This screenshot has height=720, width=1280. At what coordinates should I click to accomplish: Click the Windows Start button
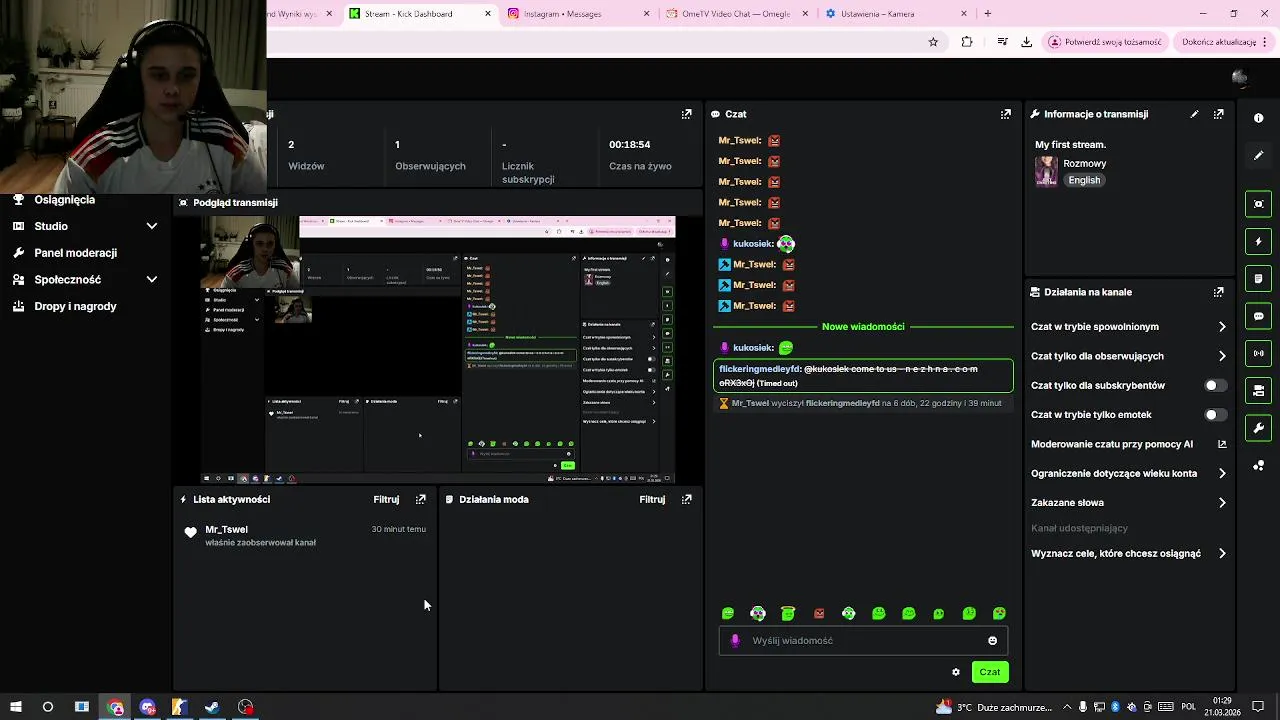(x=15, y=707)
